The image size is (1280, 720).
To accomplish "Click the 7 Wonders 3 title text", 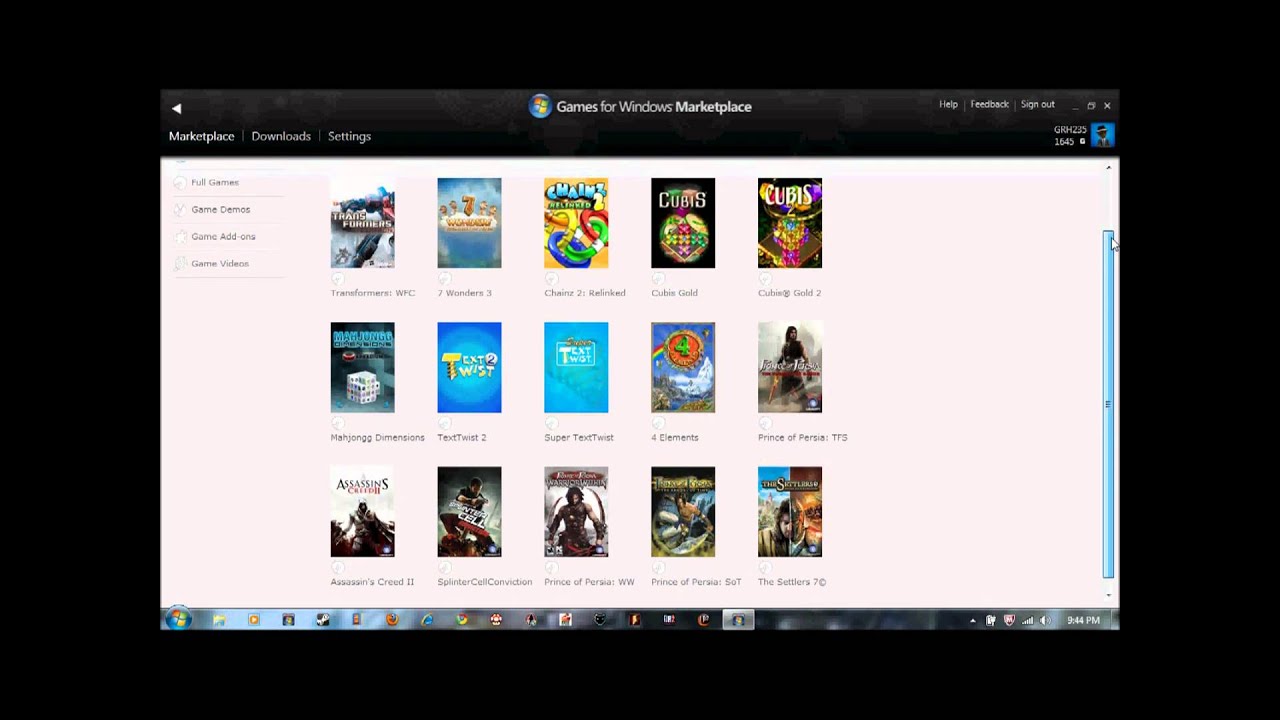I will 464,293.
